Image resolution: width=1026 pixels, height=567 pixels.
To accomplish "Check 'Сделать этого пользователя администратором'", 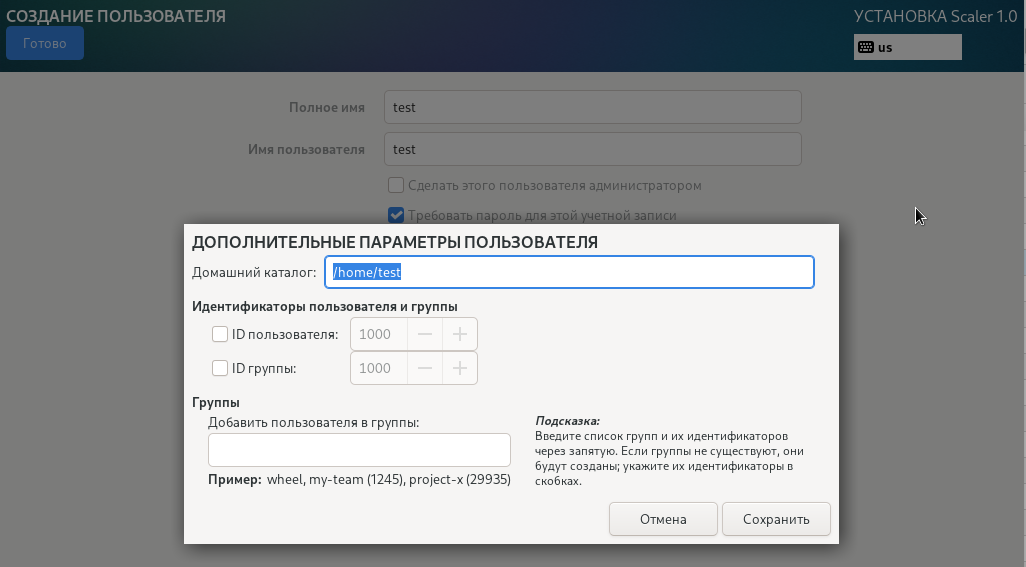I will pos(396,185).
